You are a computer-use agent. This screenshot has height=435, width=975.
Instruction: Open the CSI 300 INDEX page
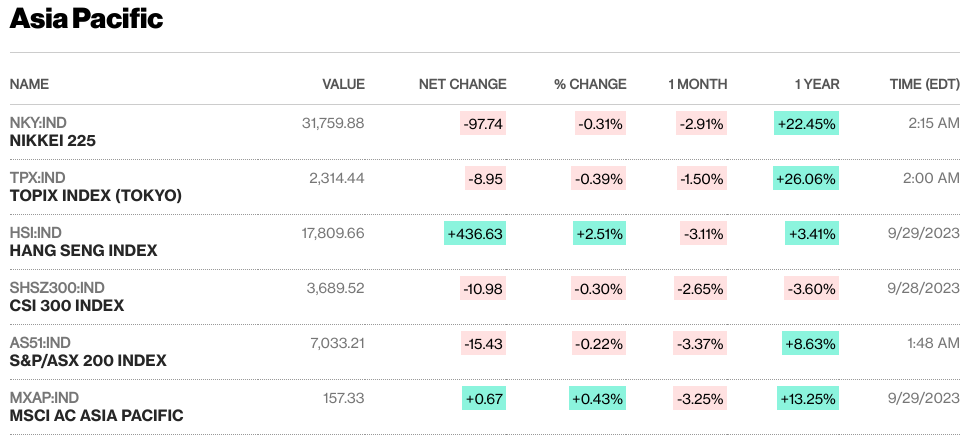[67, 306]
